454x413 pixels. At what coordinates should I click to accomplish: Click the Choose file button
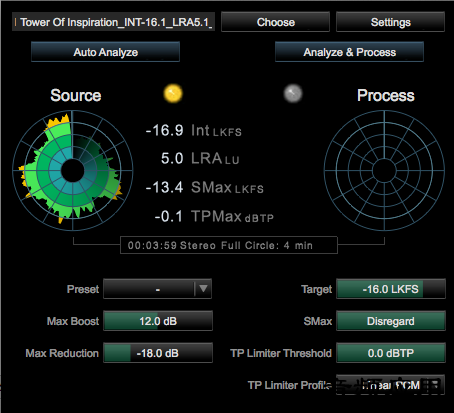[x=275, y=22]
